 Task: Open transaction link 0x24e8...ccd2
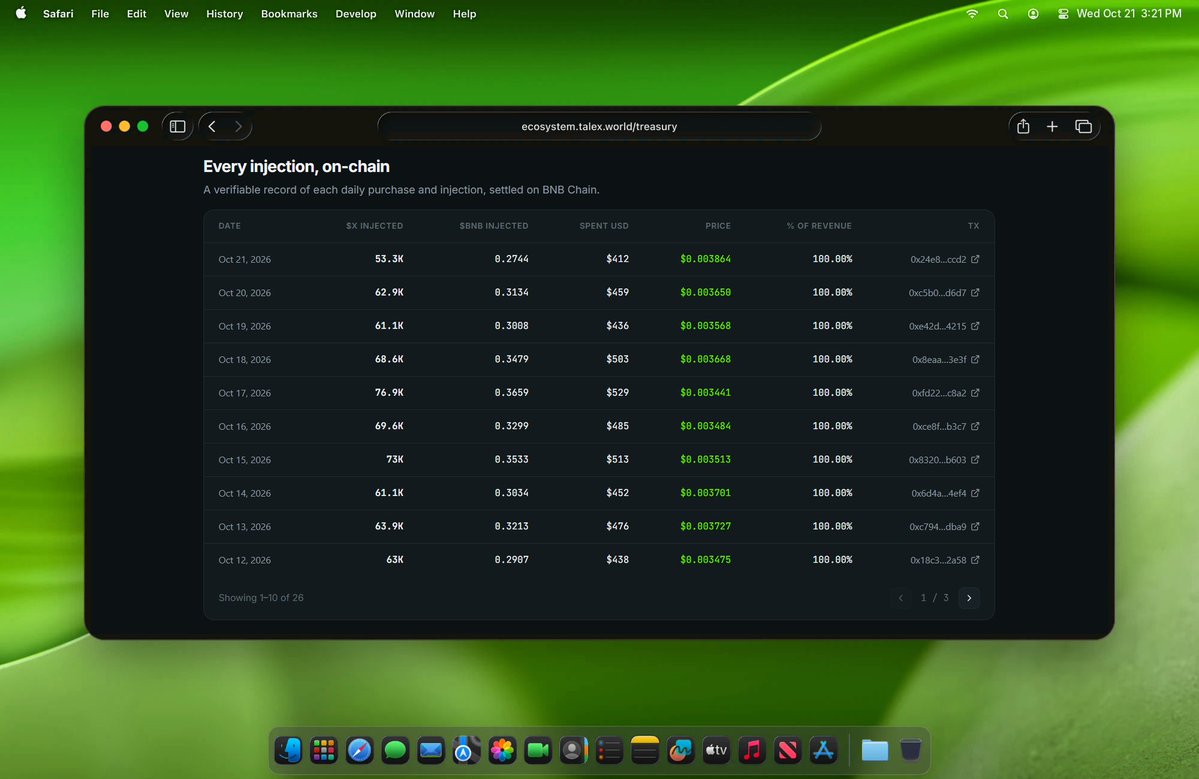[938, 259]
